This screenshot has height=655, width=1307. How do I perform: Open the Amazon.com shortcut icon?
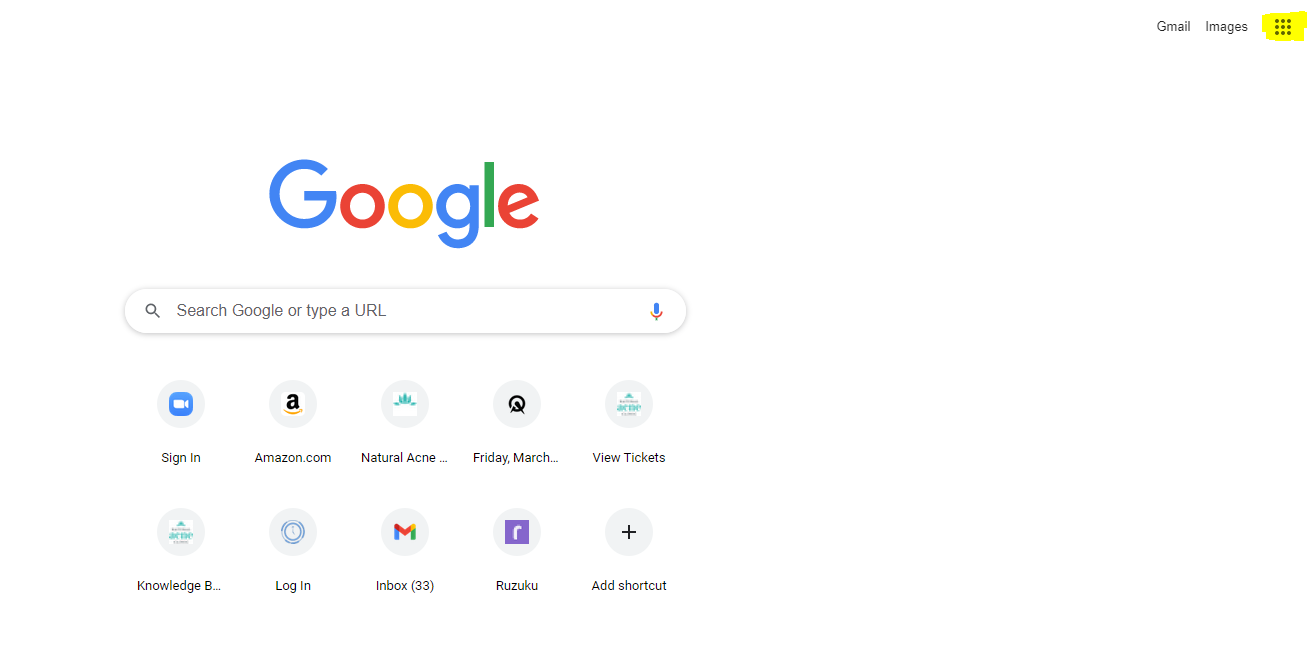(293, 404)
